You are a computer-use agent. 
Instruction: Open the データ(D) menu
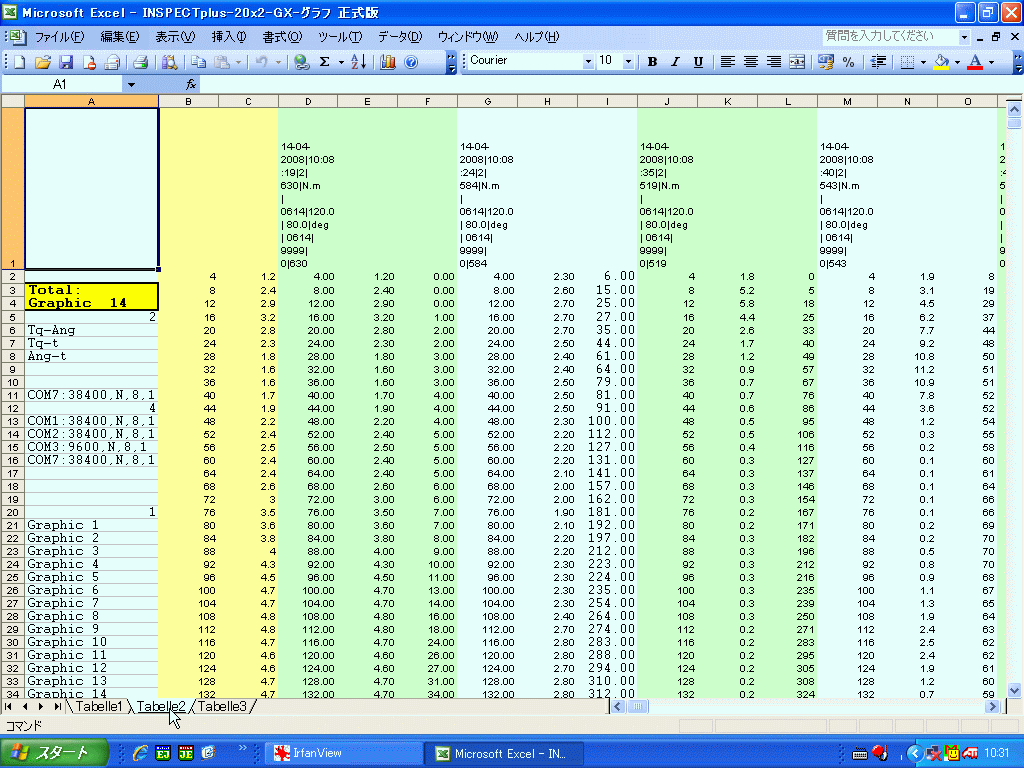point(400,37)
